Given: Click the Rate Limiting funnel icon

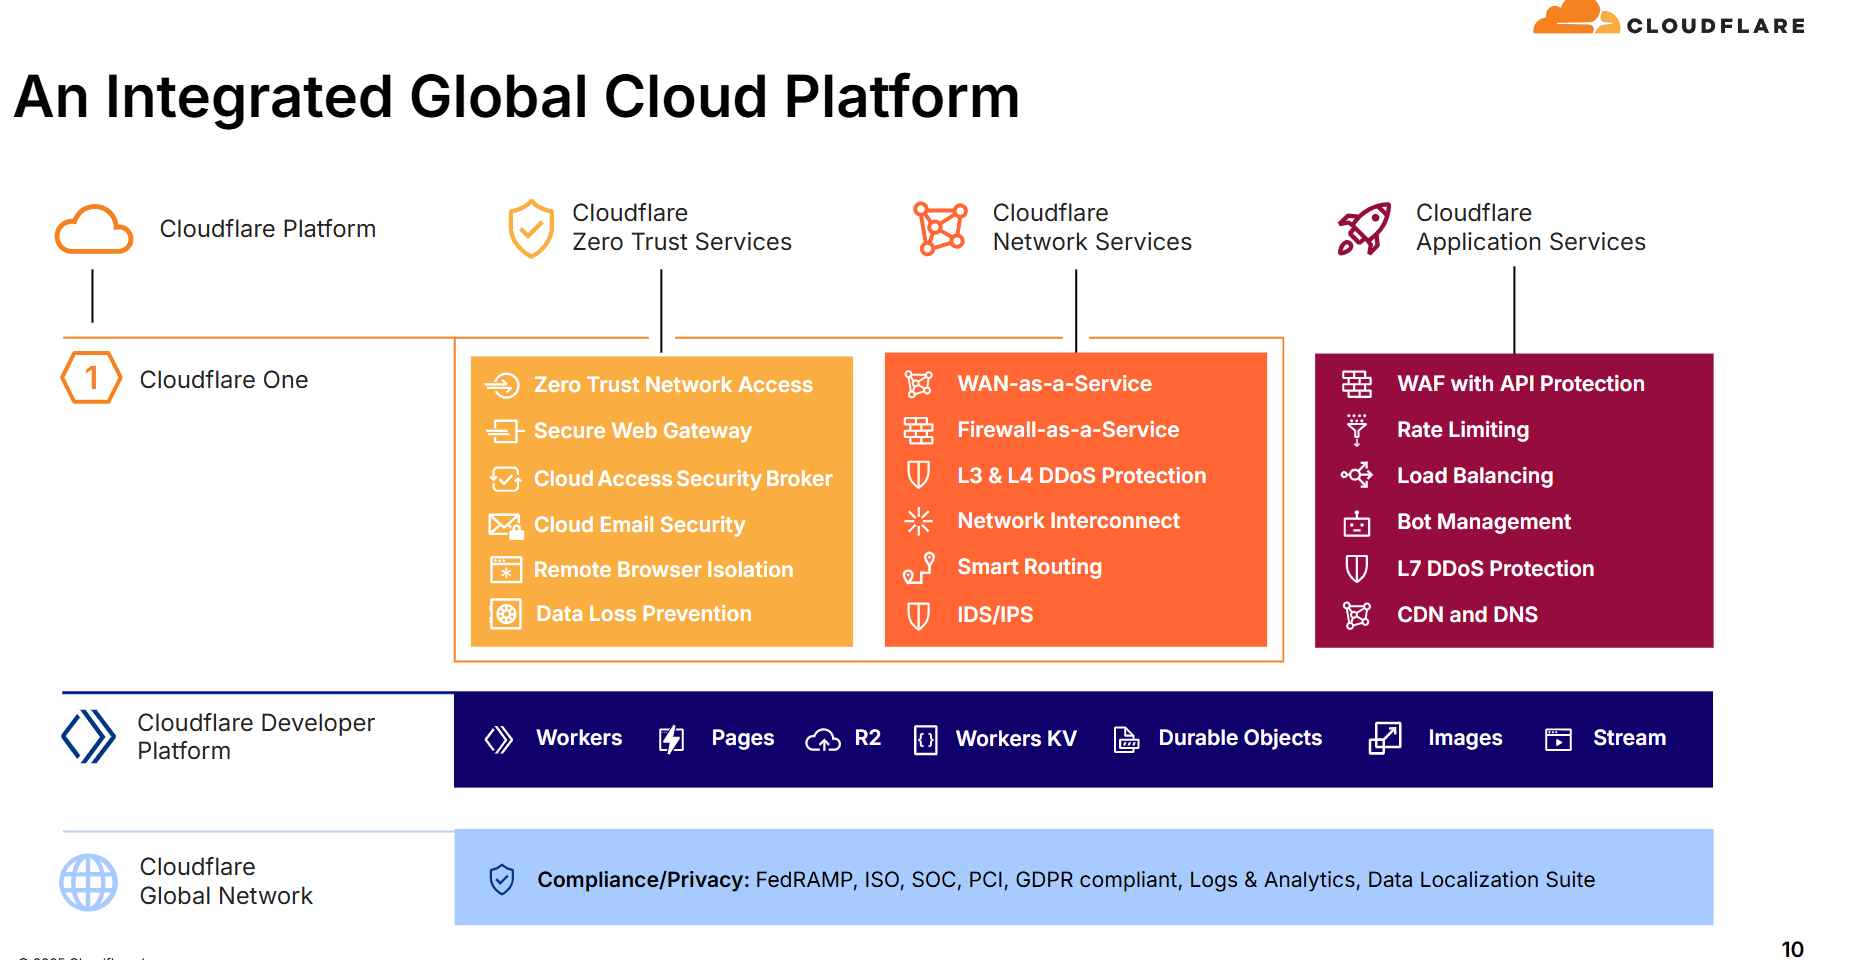Looking at the screenshot, I should coord(1357,430).
